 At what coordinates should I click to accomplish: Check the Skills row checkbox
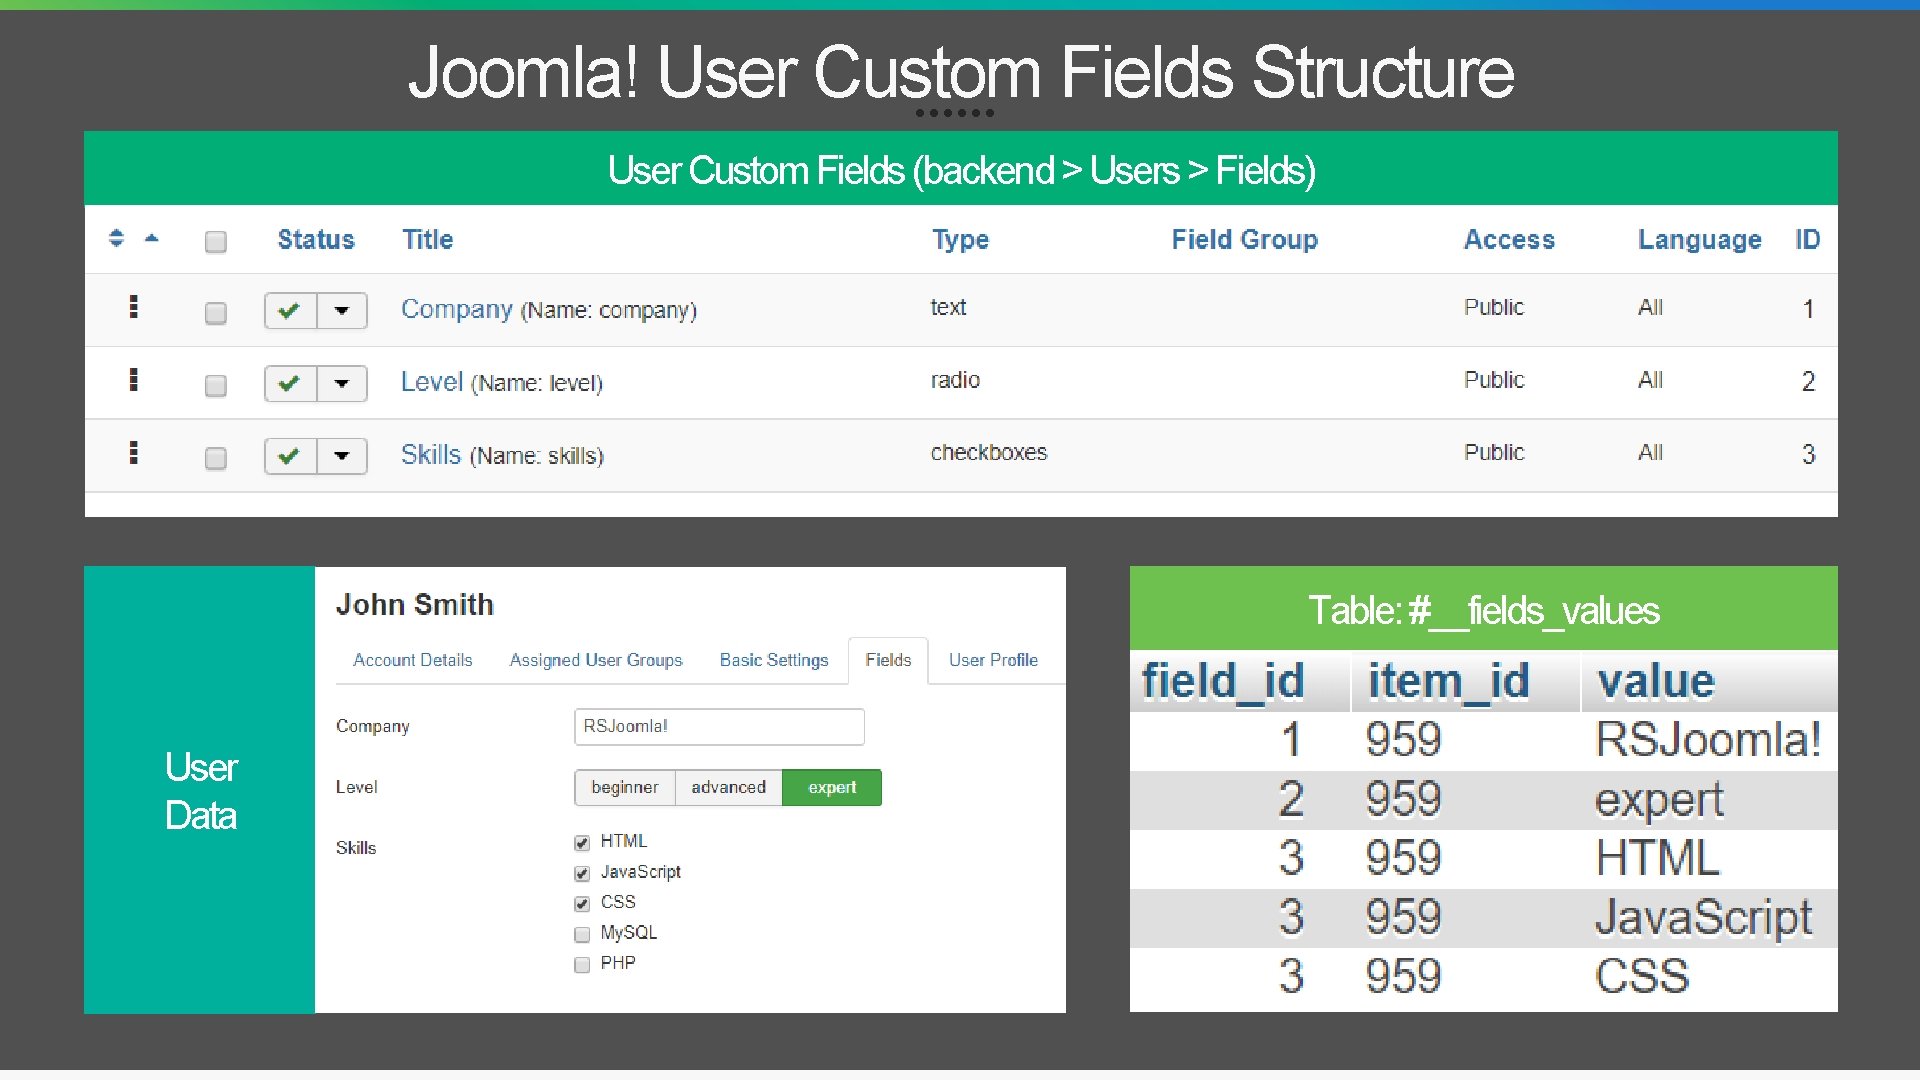point(216,458)
